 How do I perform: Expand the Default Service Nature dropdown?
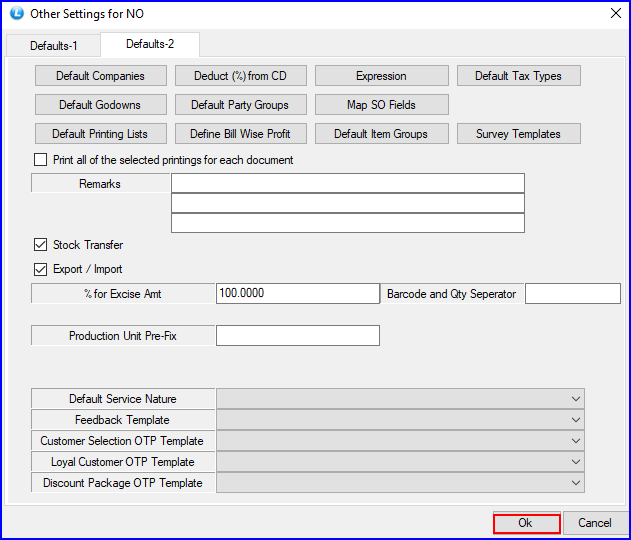(400, 399)
